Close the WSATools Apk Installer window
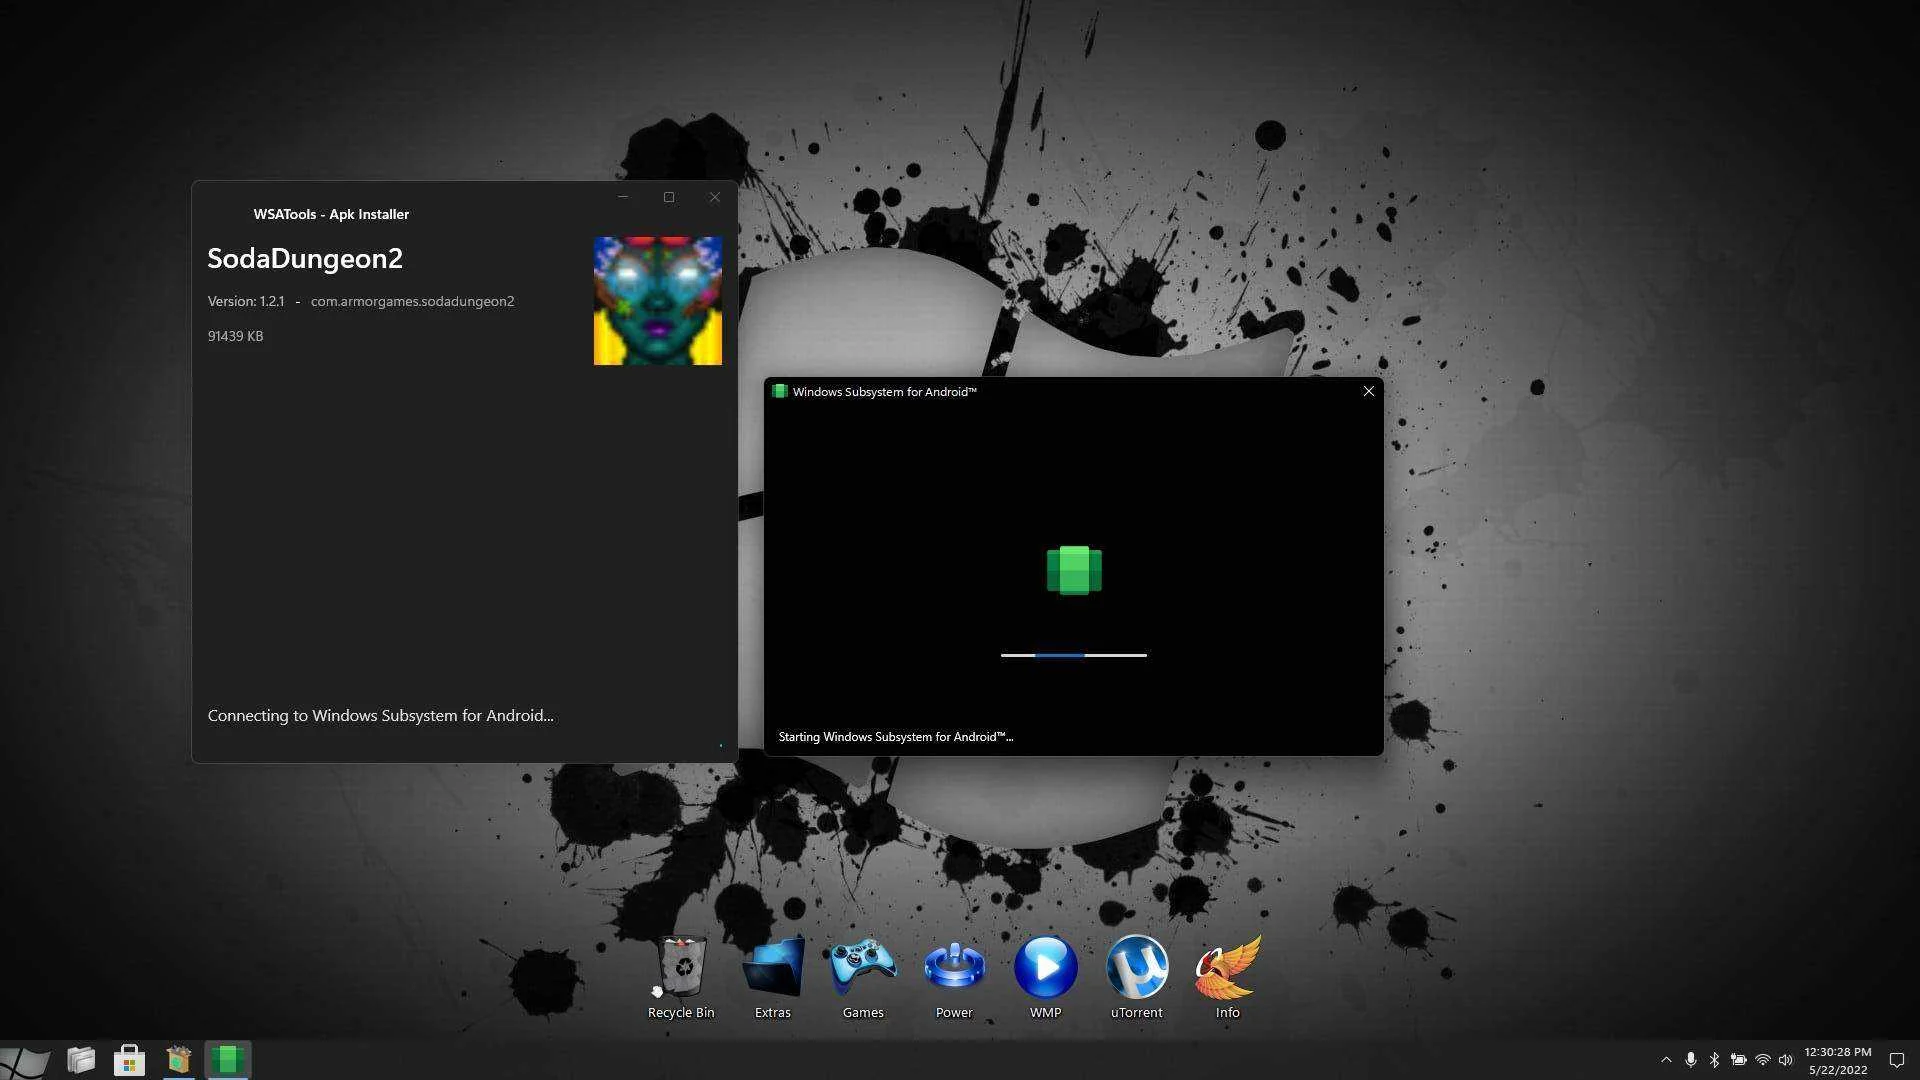The width and height of the screenshot is (1920, 1080). (714, 197)
